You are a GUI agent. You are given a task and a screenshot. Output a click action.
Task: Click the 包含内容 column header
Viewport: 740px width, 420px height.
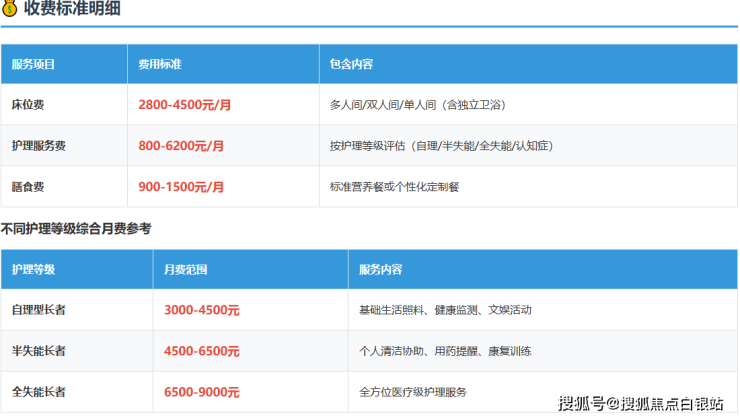click(x=351, y=64)
